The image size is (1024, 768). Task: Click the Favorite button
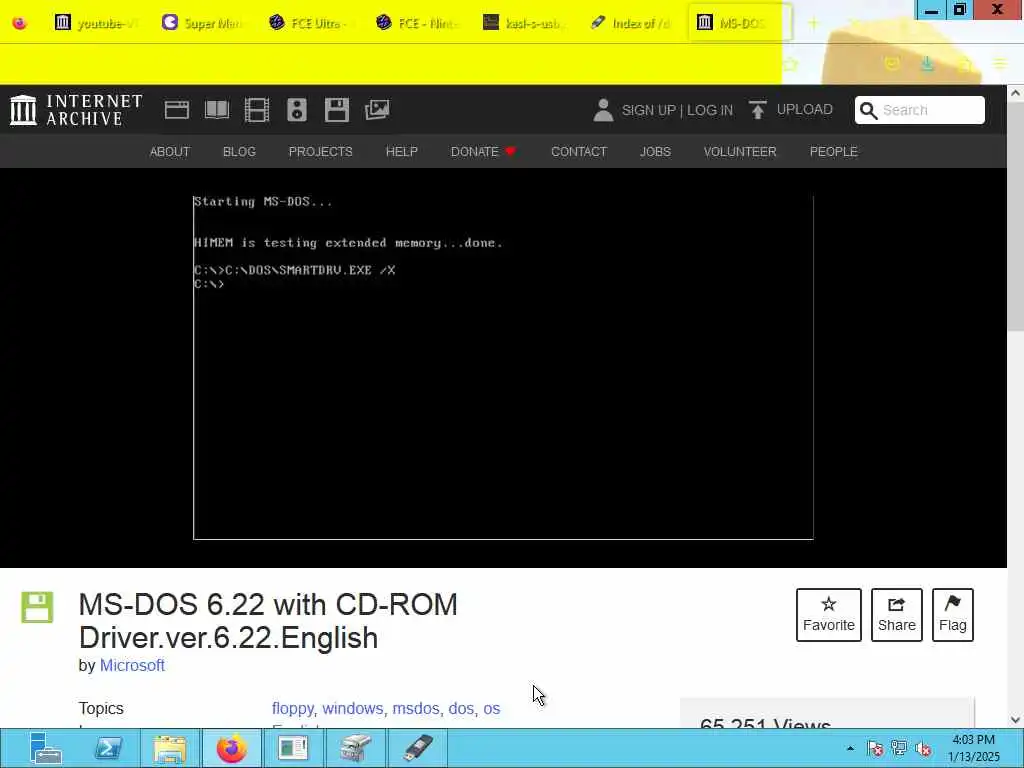point(829,615)
